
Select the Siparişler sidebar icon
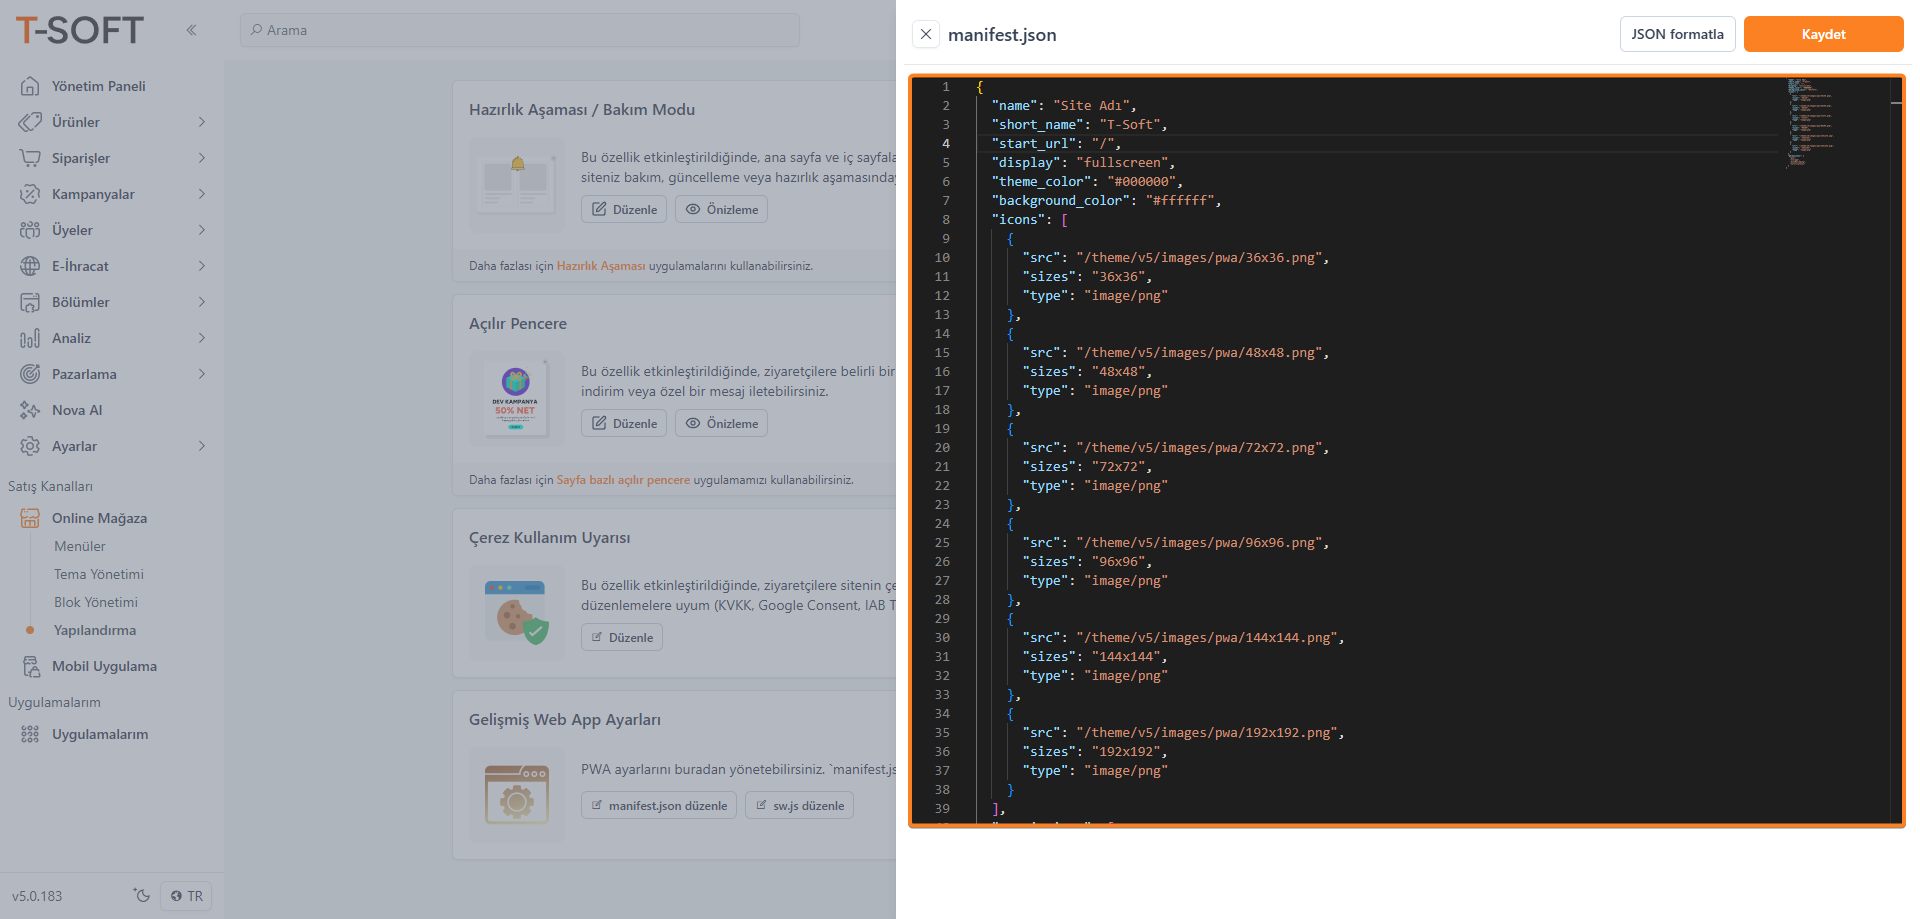31,158
